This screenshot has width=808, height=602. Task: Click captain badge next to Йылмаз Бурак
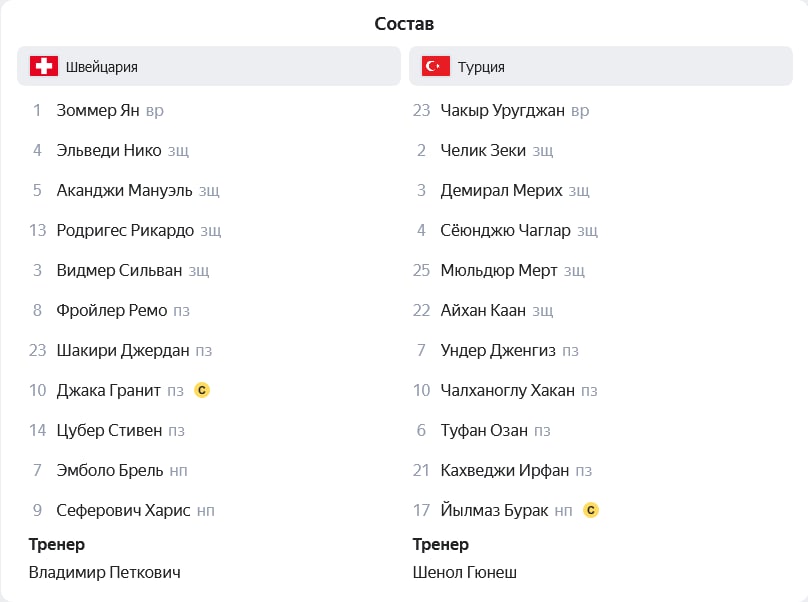pyautogui.click(x=591, y=510)
